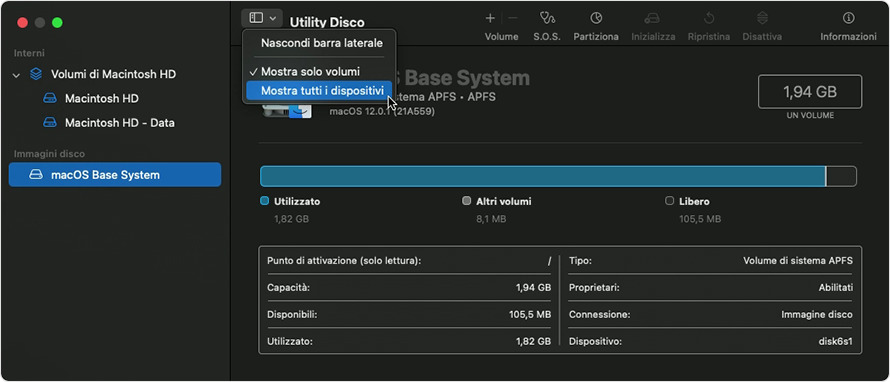Open the sidebar view options button

coord(262,18)
